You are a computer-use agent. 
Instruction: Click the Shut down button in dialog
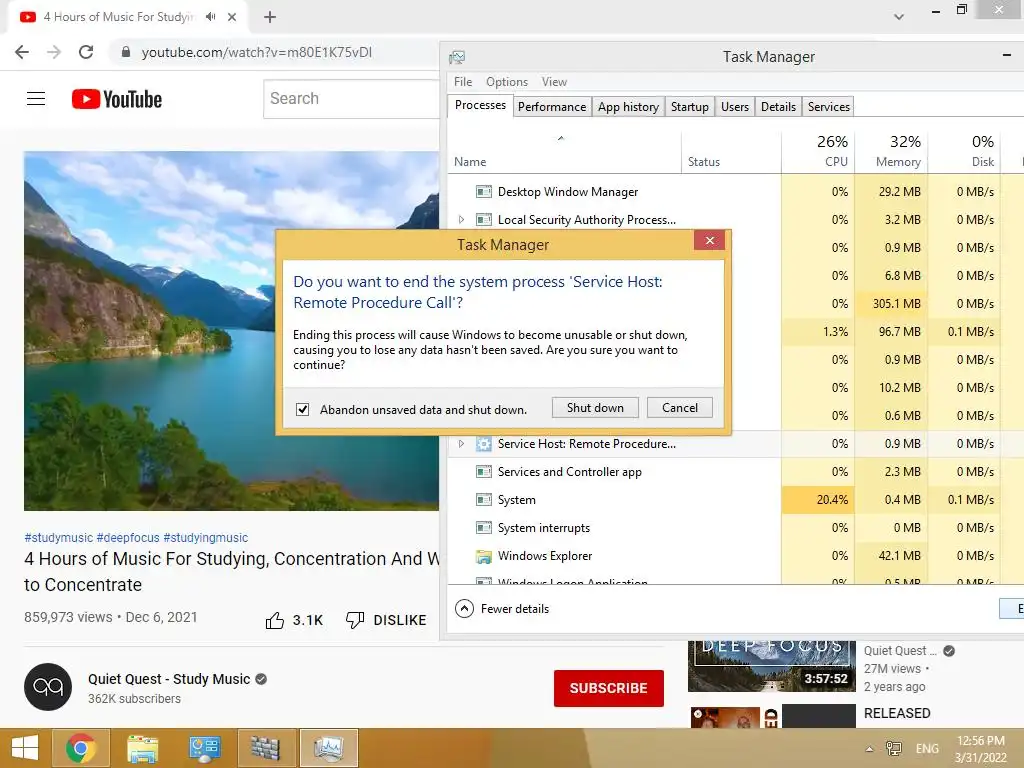point(595,408)
